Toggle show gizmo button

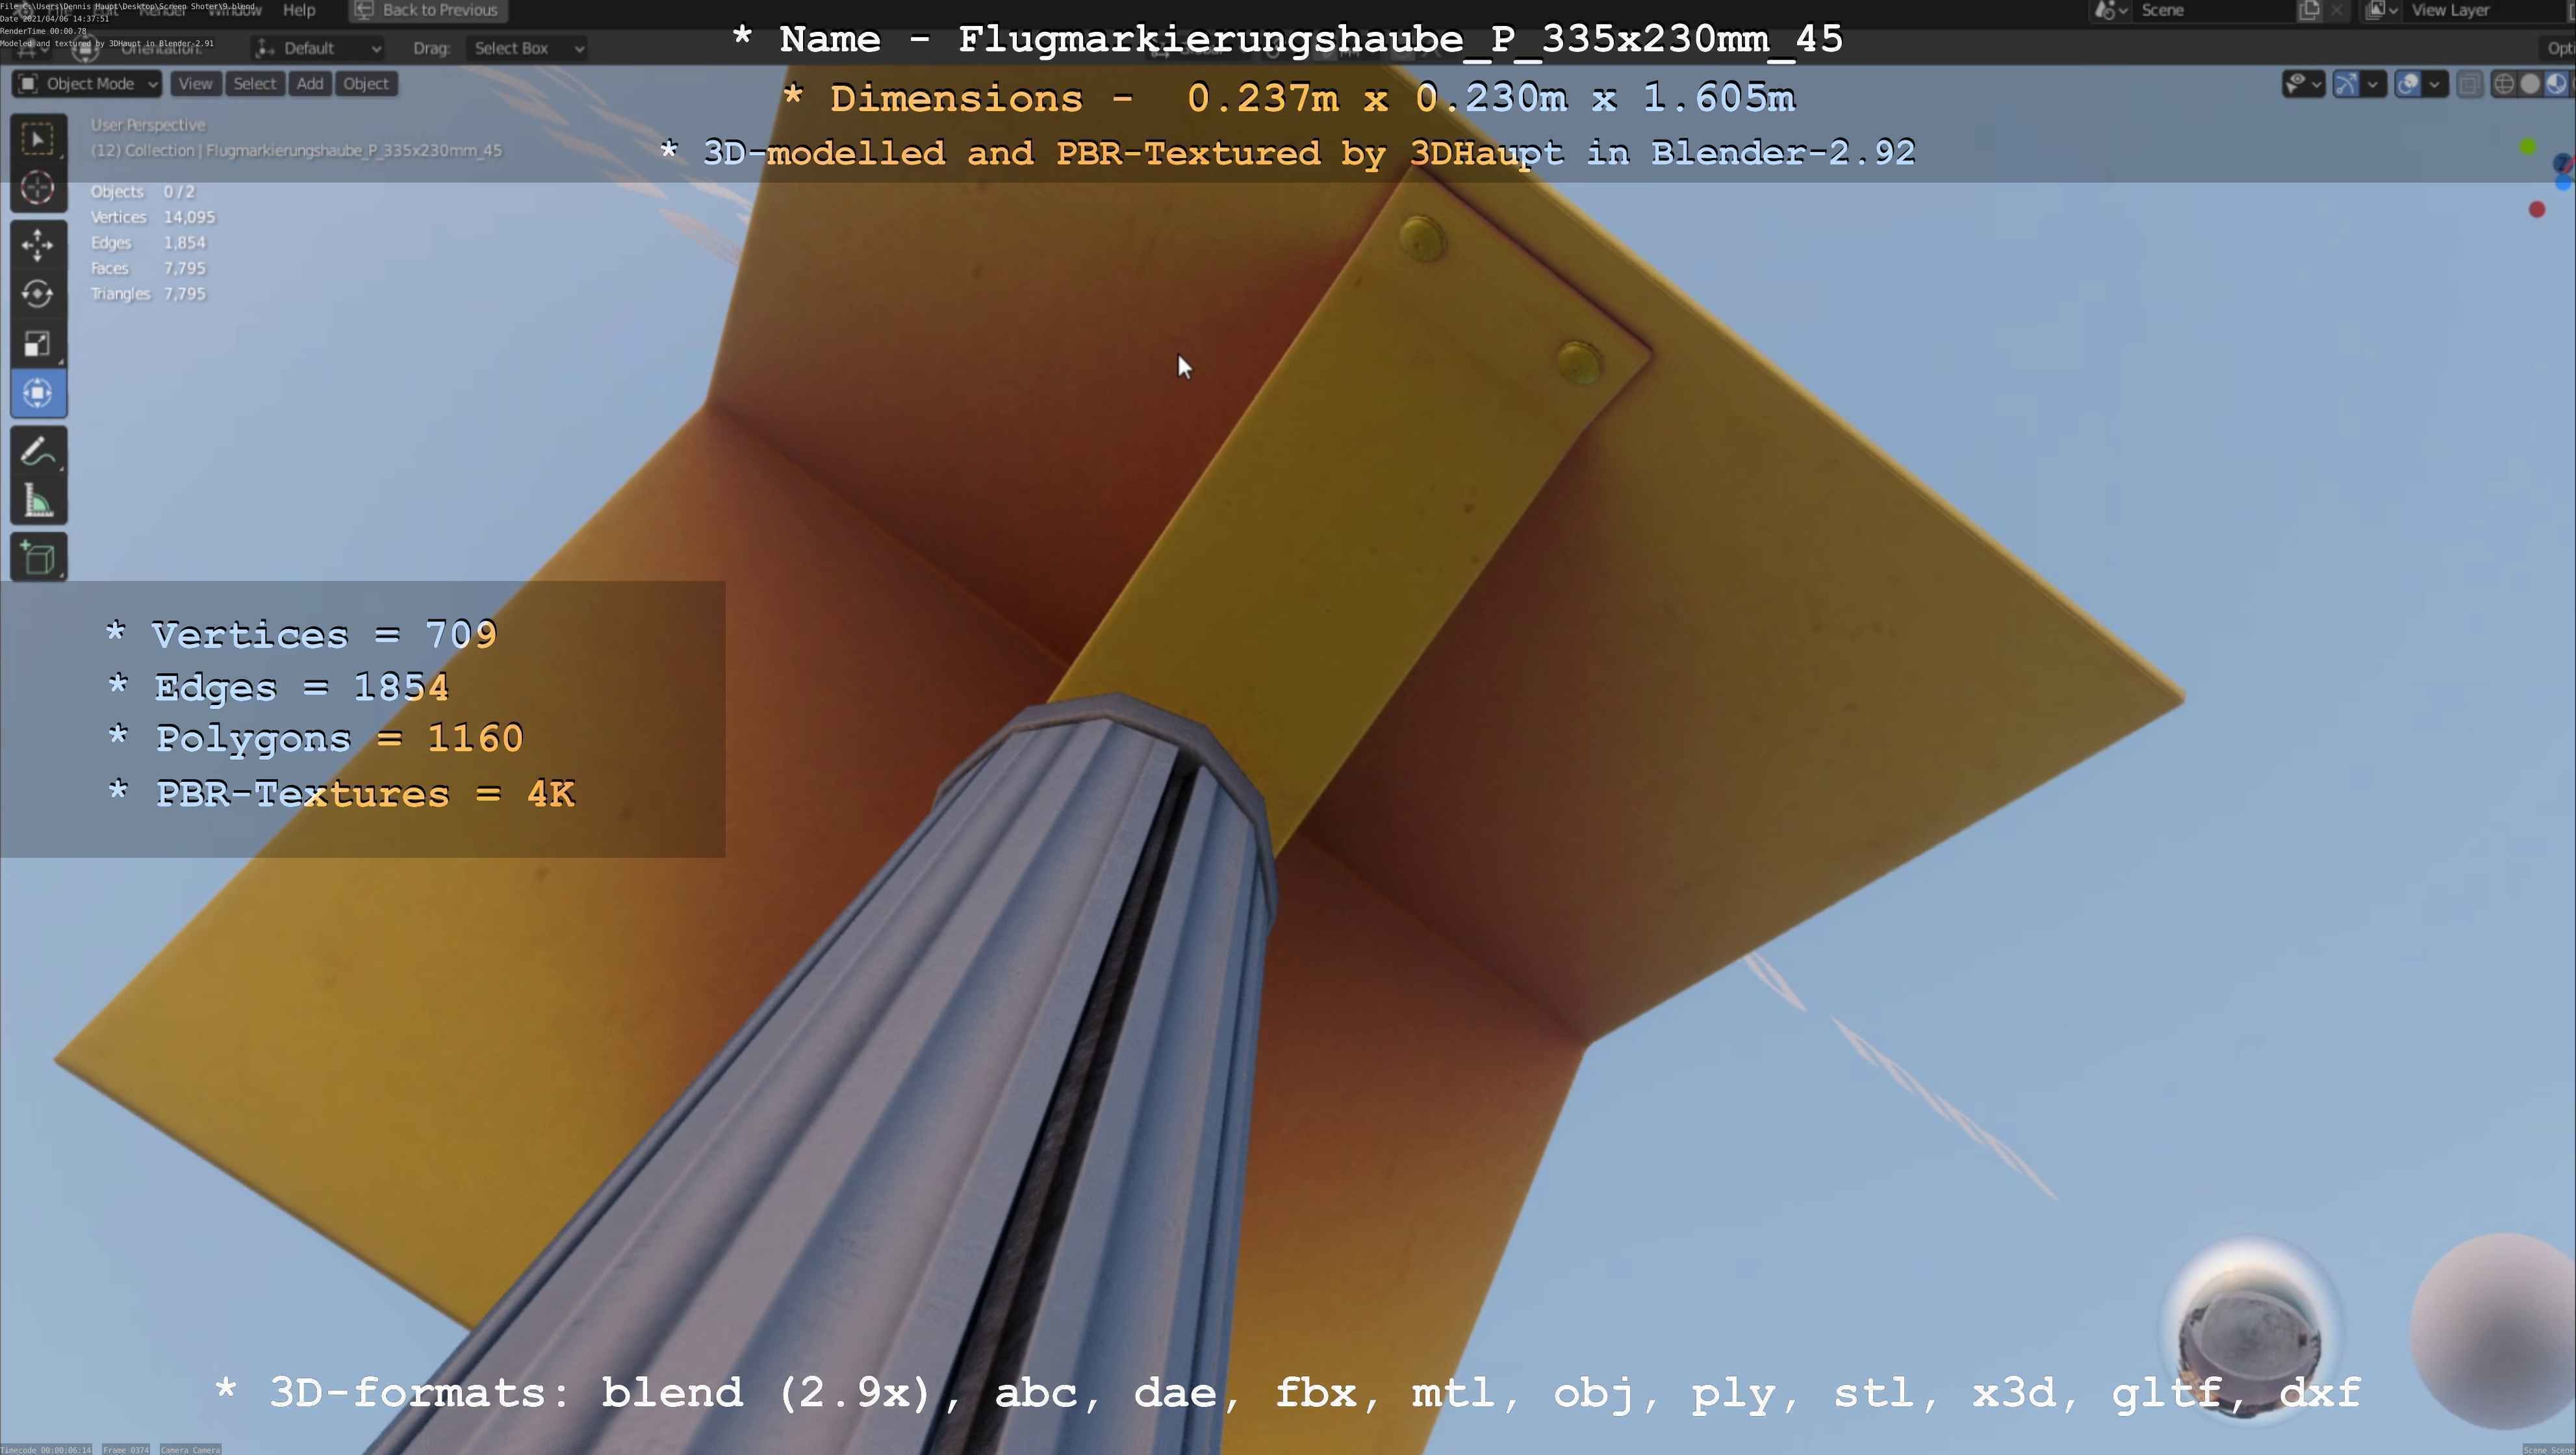pos(2346,84)
